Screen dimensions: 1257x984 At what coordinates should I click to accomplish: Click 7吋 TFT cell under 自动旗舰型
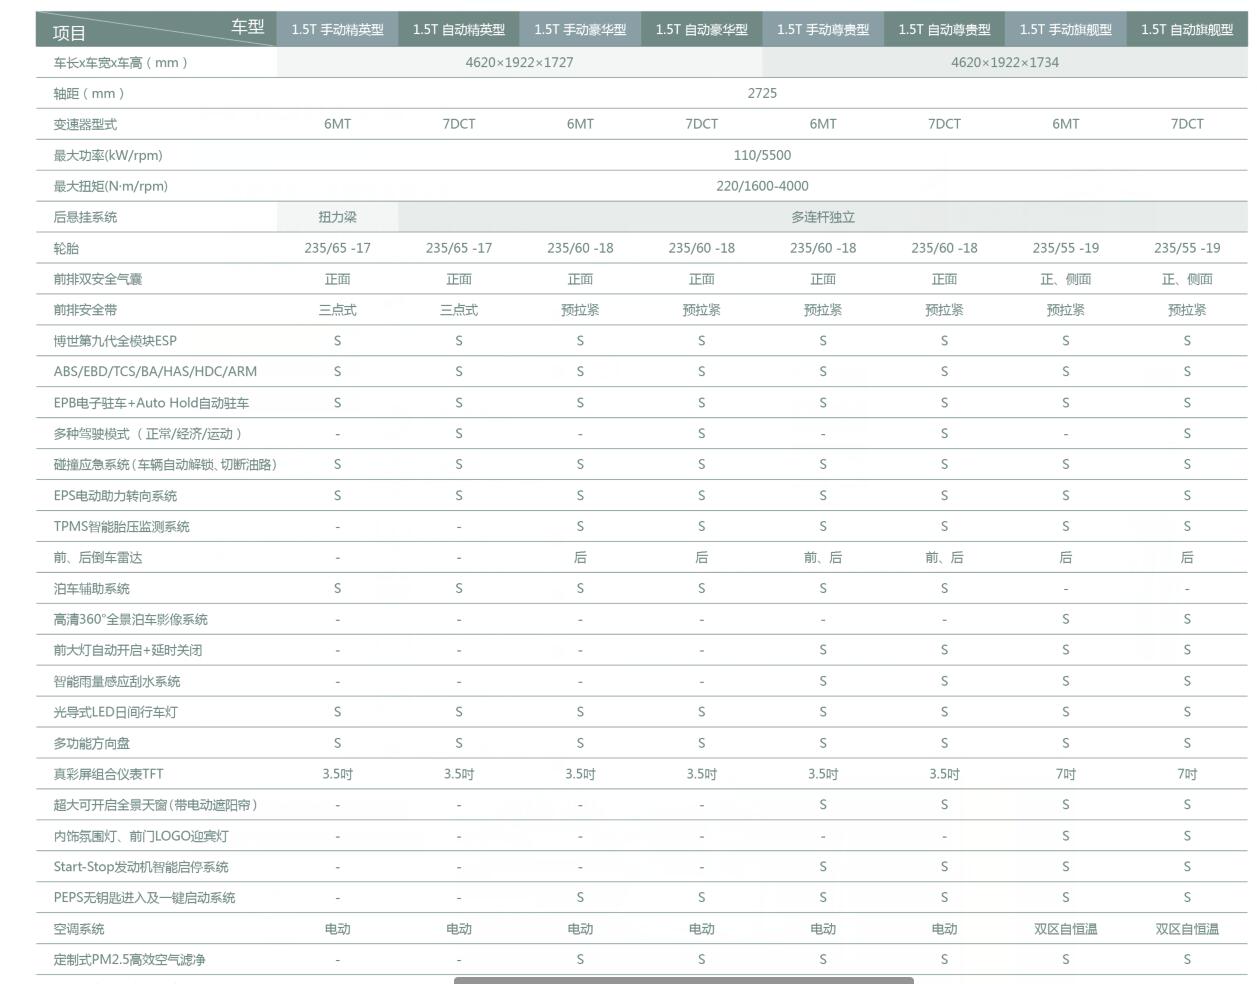click(1187, 774)
